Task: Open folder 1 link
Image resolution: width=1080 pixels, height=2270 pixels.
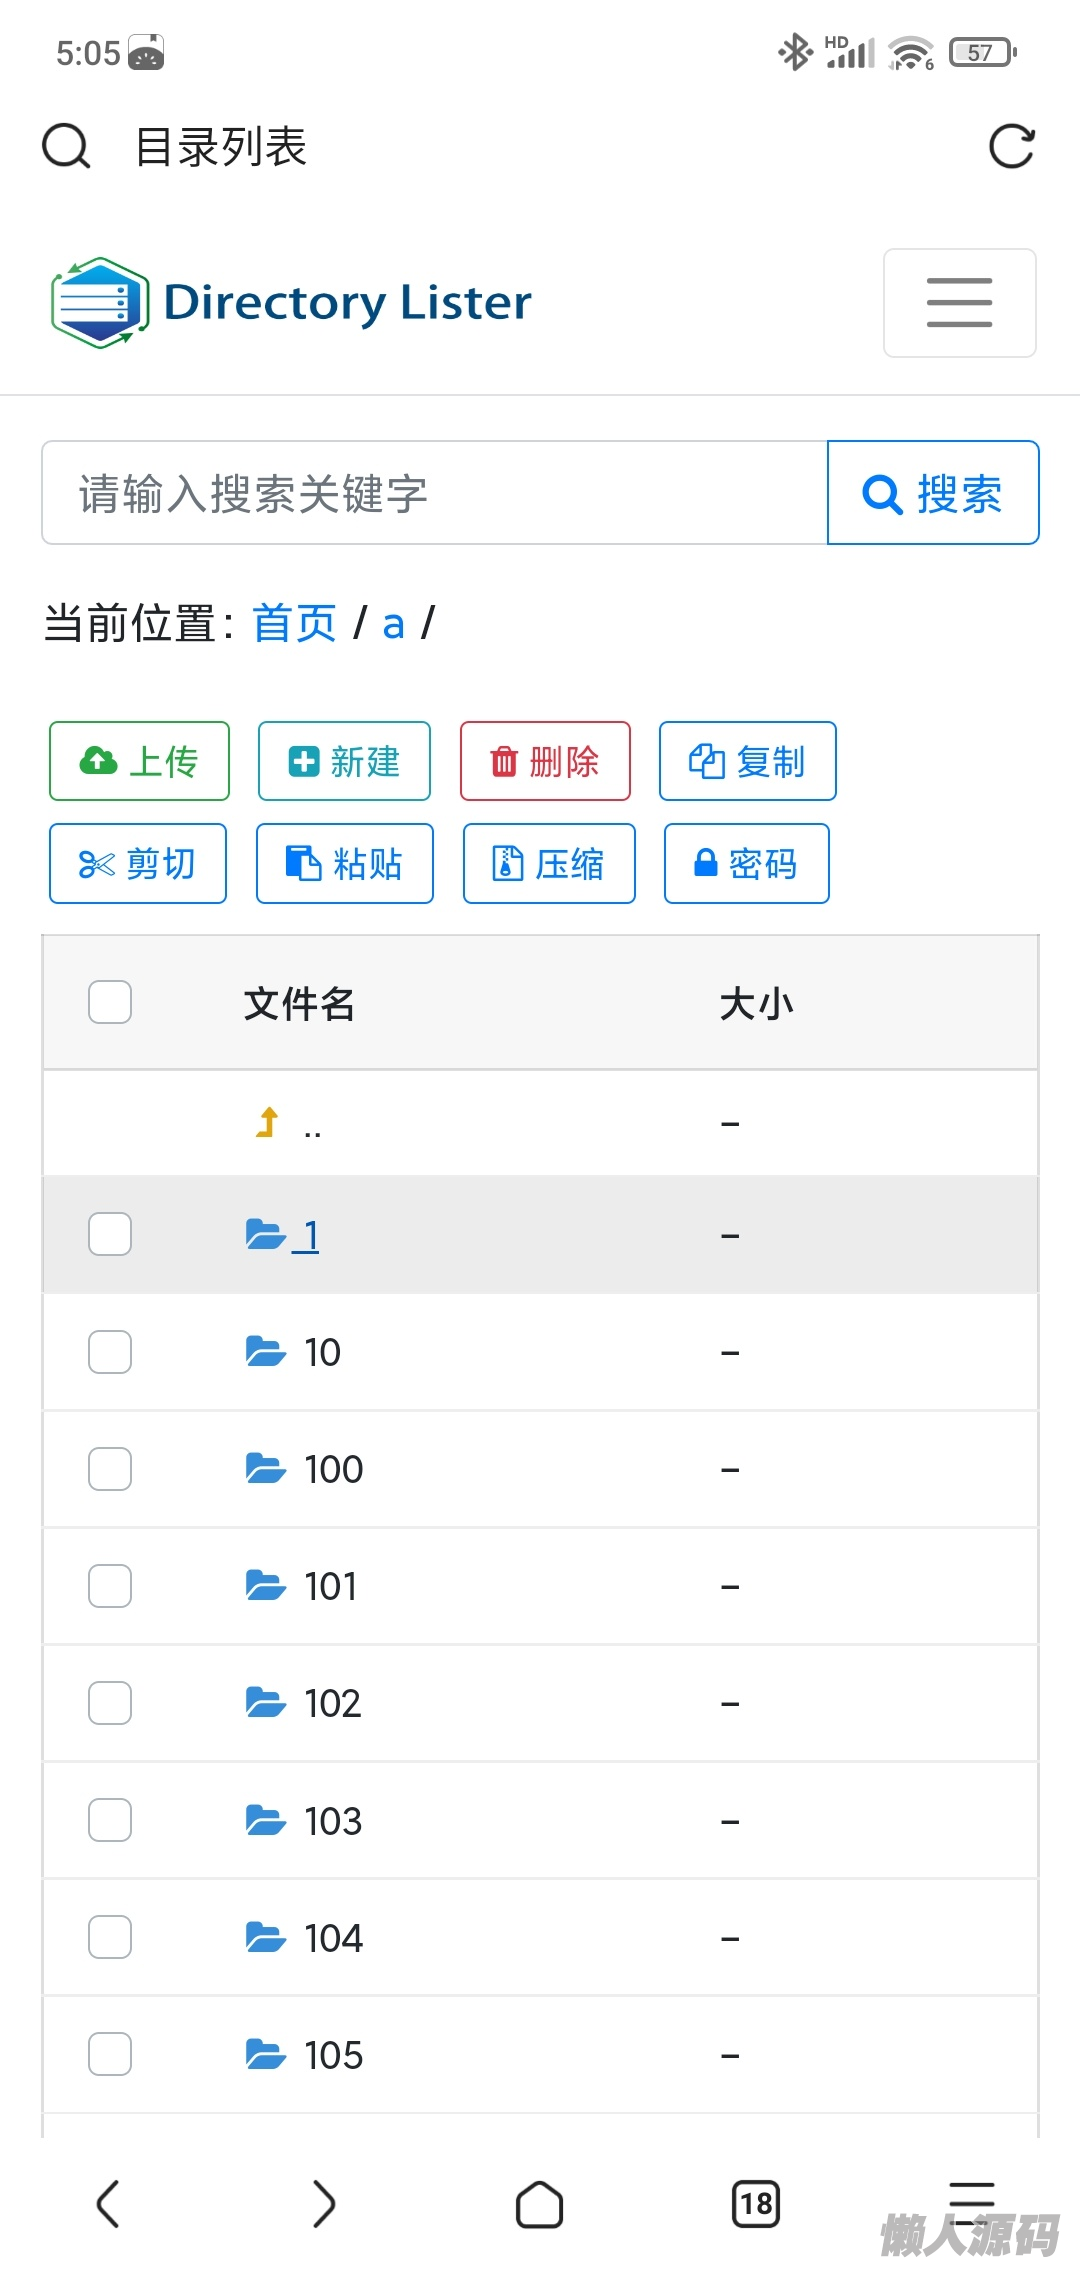Action: point(310,1236)
